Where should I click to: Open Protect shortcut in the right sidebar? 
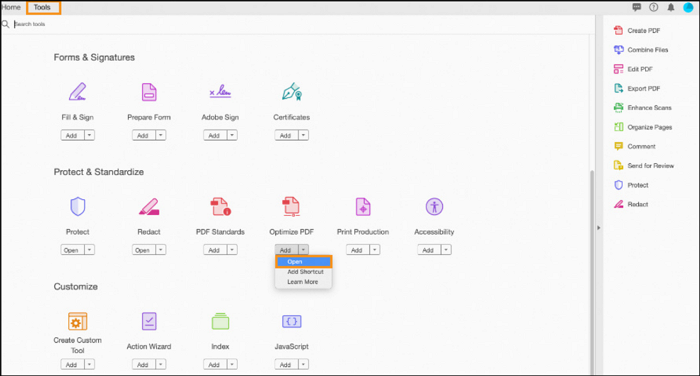pos(631,185)
